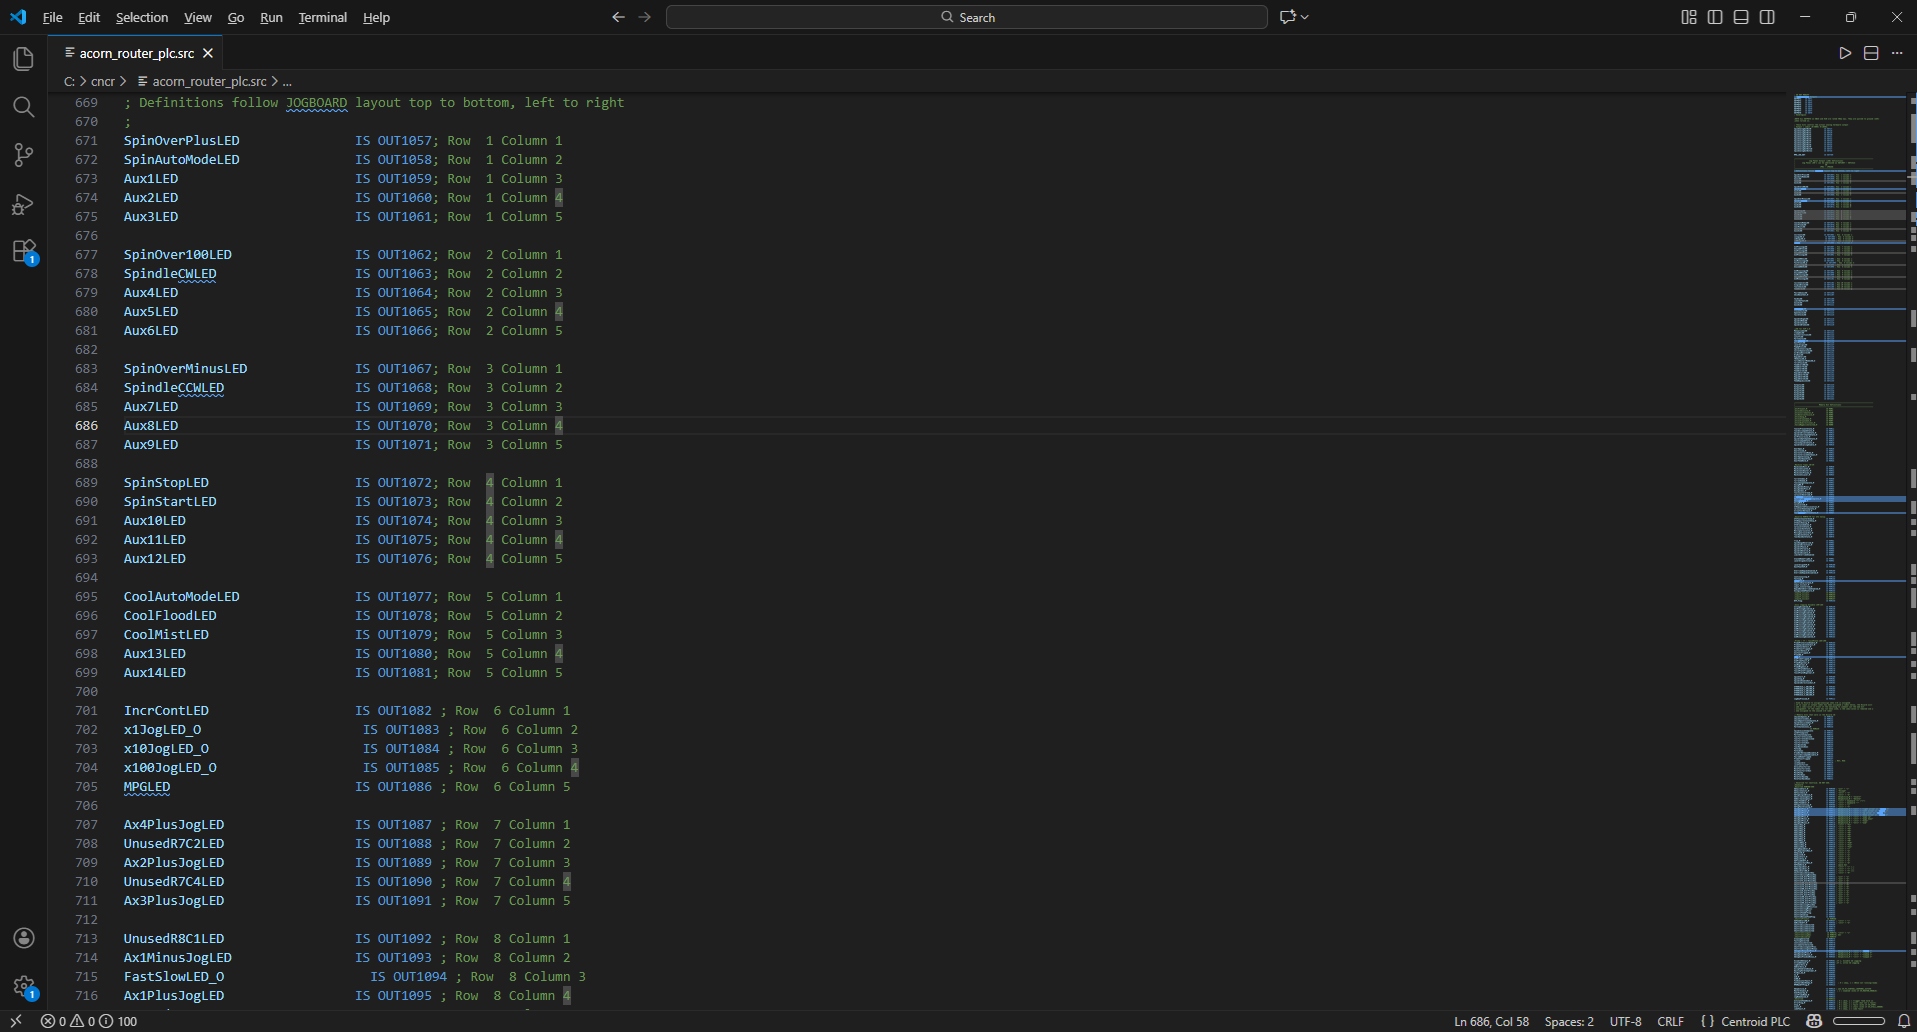The width and height of the screenshot is (1917, 1032).
Task: Open the Source Control view
Action: click(x=23, y=155)
